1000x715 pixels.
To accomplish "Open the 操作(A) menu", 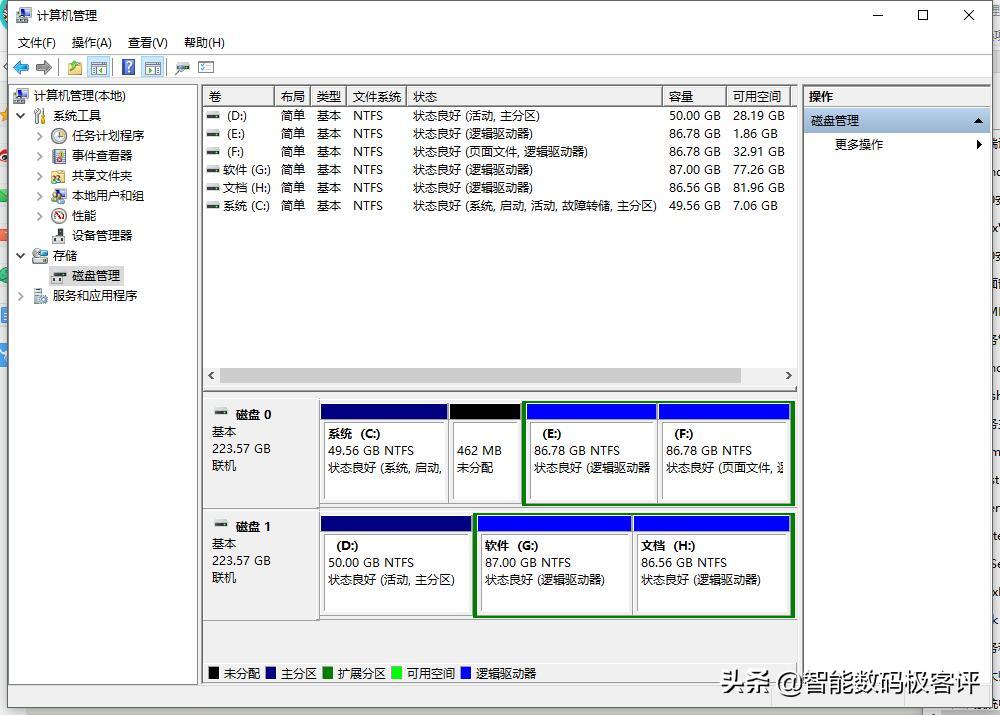I will click(x=91, y=42).
